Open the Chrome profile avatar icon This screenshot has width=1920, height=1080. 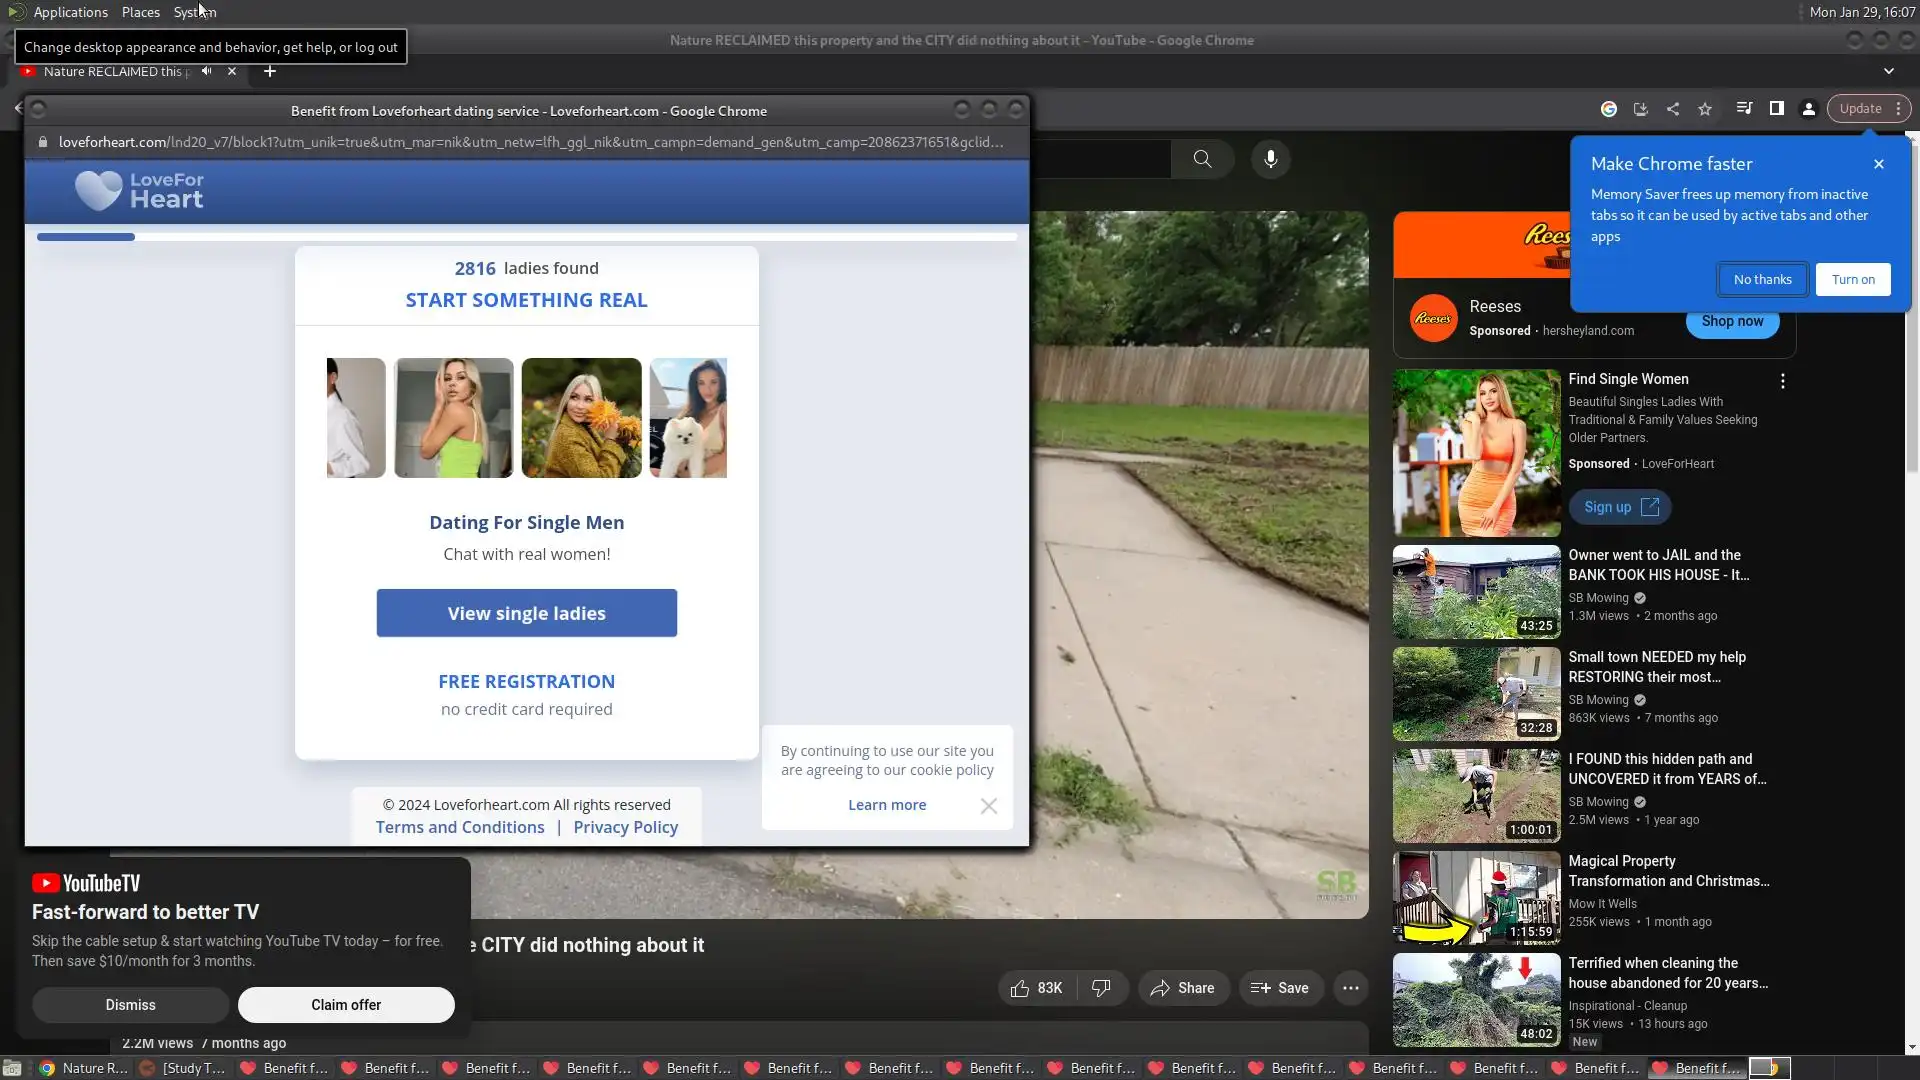1809,109
